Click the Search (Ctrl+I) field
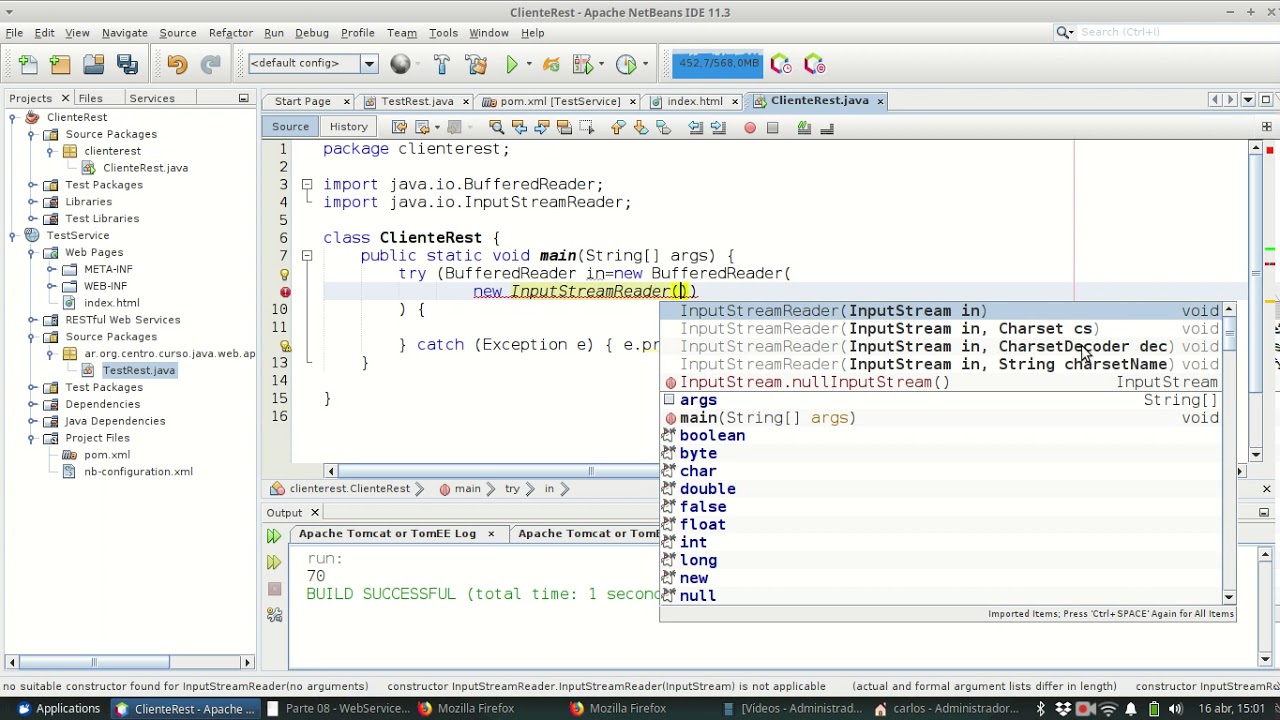The height and width of the screenshot is (720, 1280). tap(1170, 32)
